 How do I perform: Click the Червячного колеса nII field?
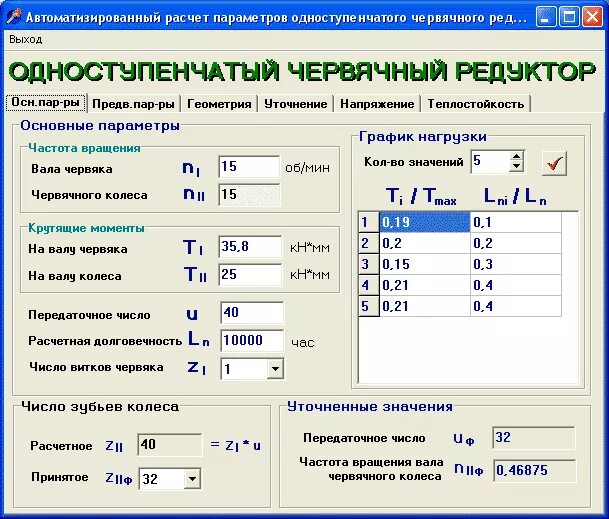point(249,195)
